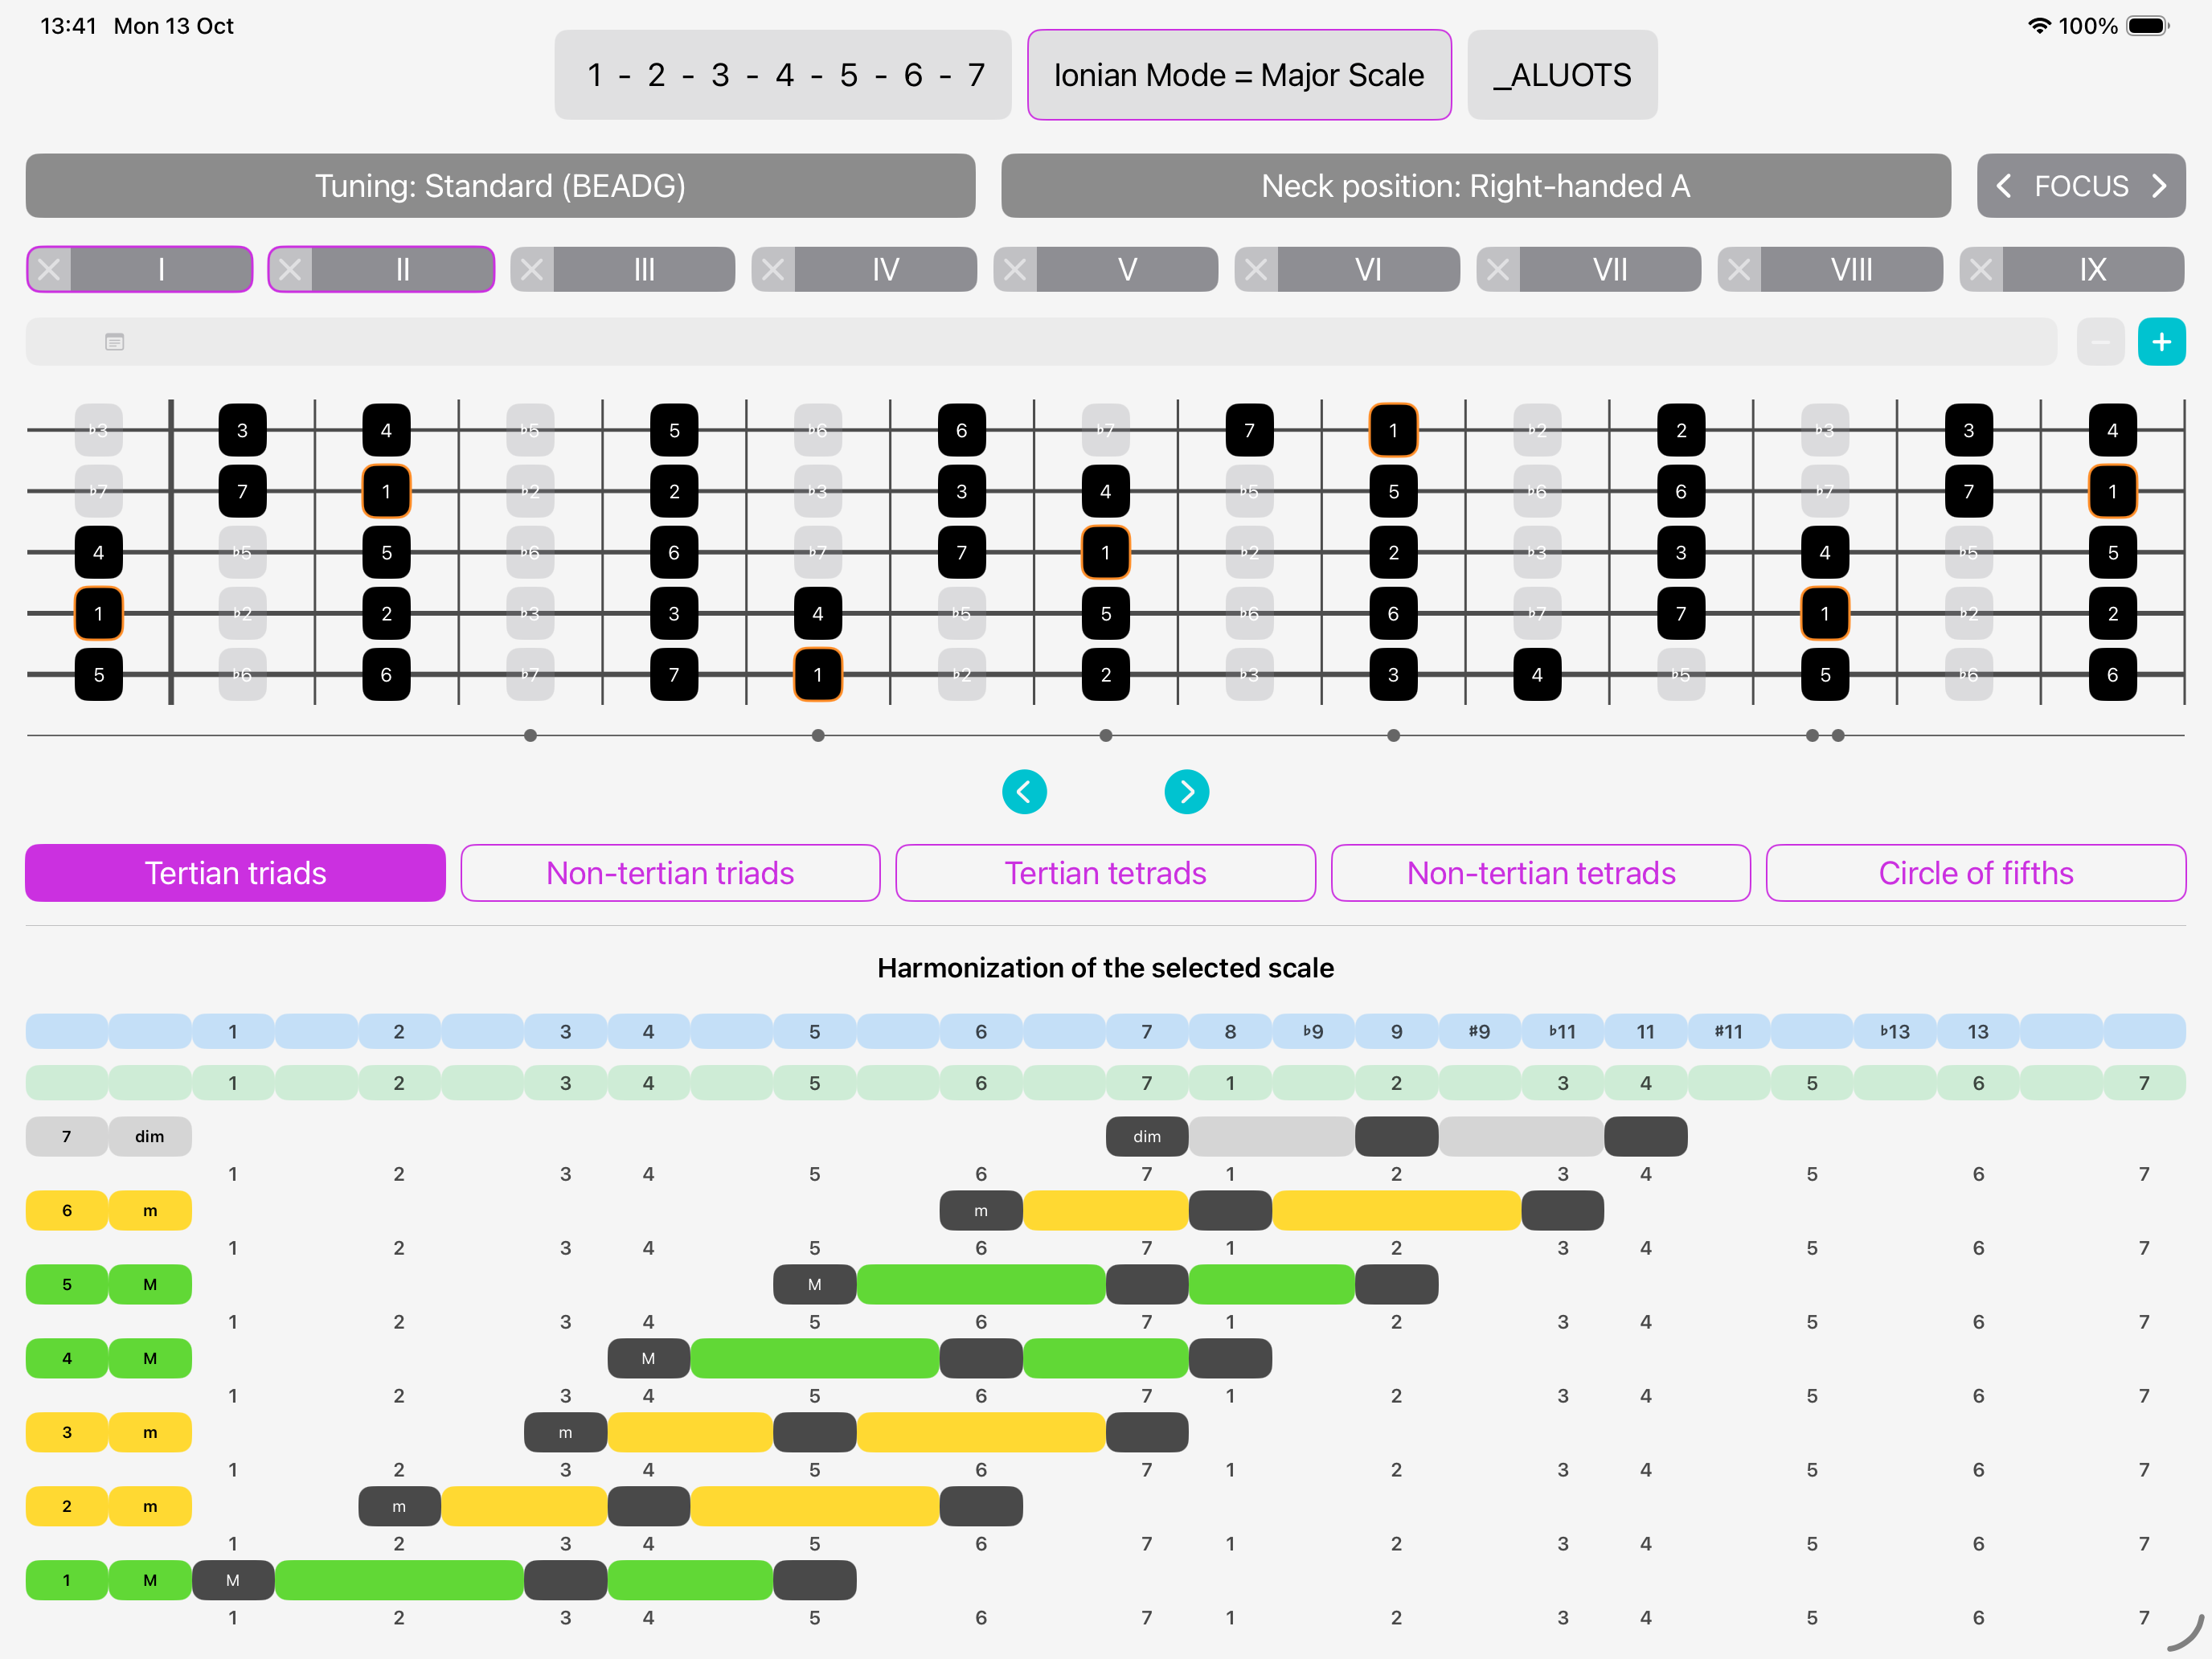Tap FOCUS right chevron
Screen dimensions: 2212x1659
(x=2159, y=186)
